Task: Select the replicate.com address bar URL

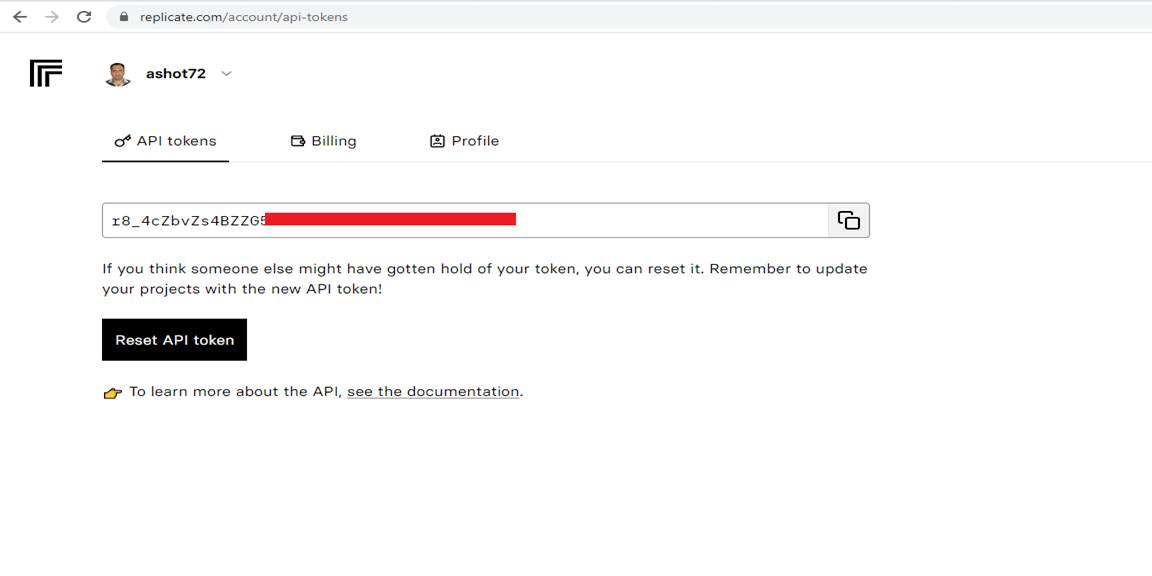Action: (243, 17)
